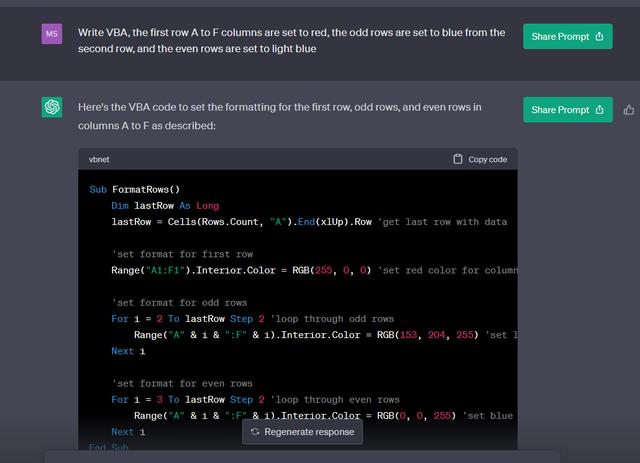Click share arrow icon on the response's button

coord(599,110)
